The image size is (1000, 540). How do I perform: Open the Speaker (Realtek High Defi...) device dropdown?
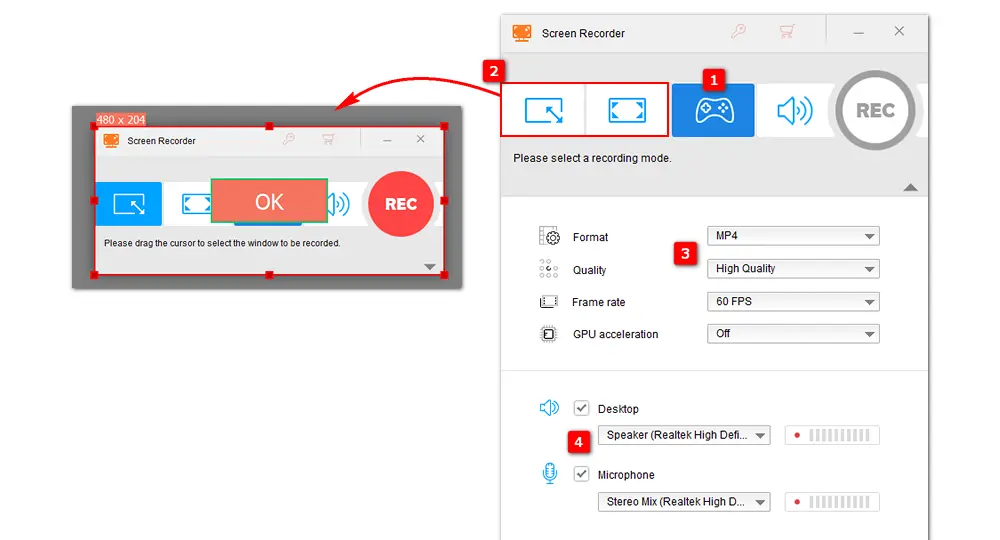(684, 435)
